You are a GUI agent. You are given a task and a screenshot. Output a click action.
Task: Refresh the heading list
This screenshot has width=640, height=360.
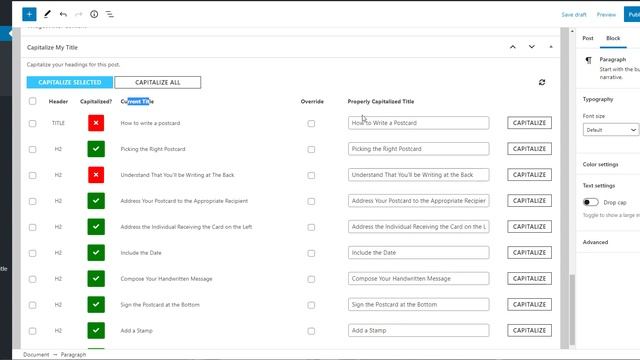click(542, 82)
